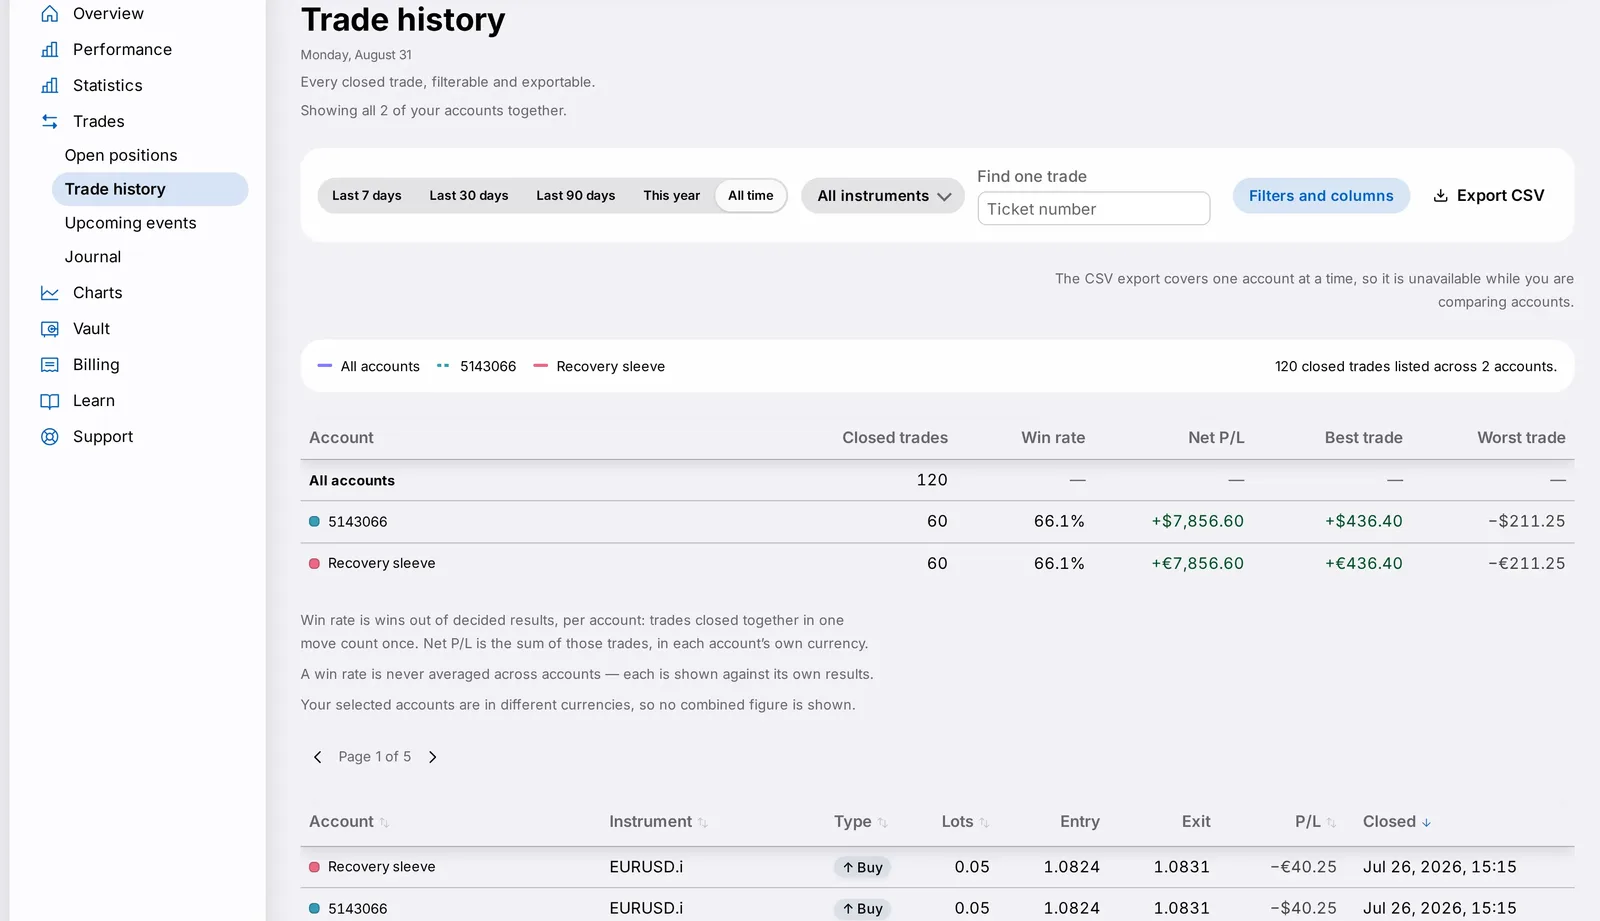Open the Overview home icon

point(50,14)
